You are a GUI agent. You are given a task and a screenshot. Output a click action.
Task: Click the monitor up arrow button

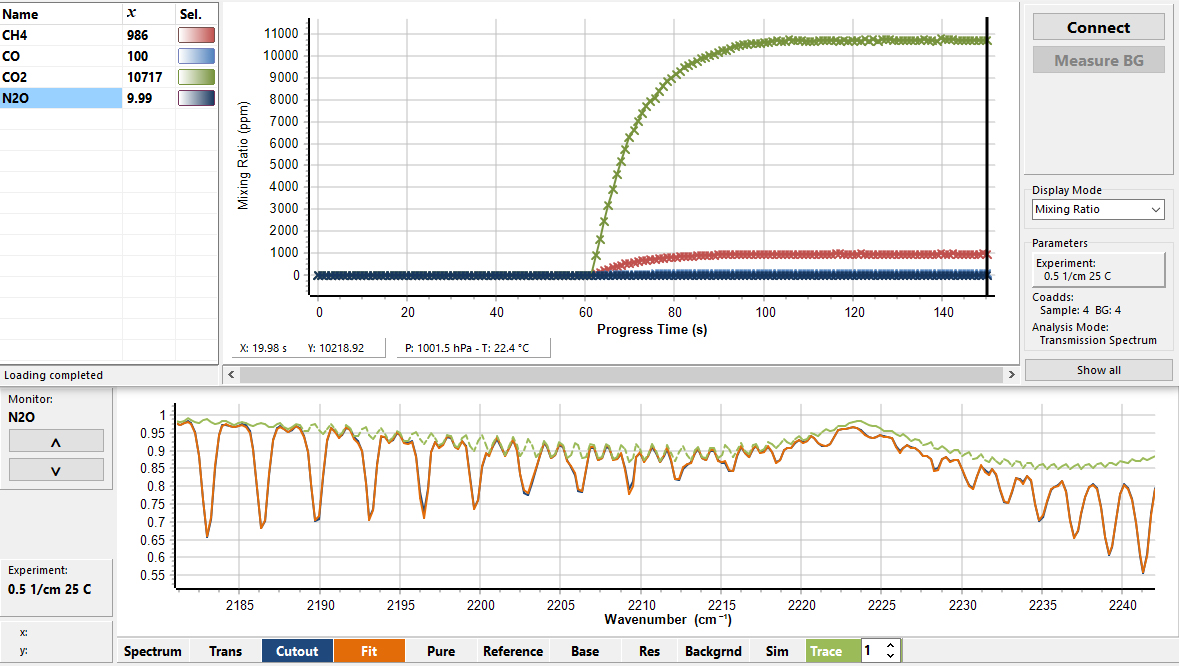tap(56, 441)
